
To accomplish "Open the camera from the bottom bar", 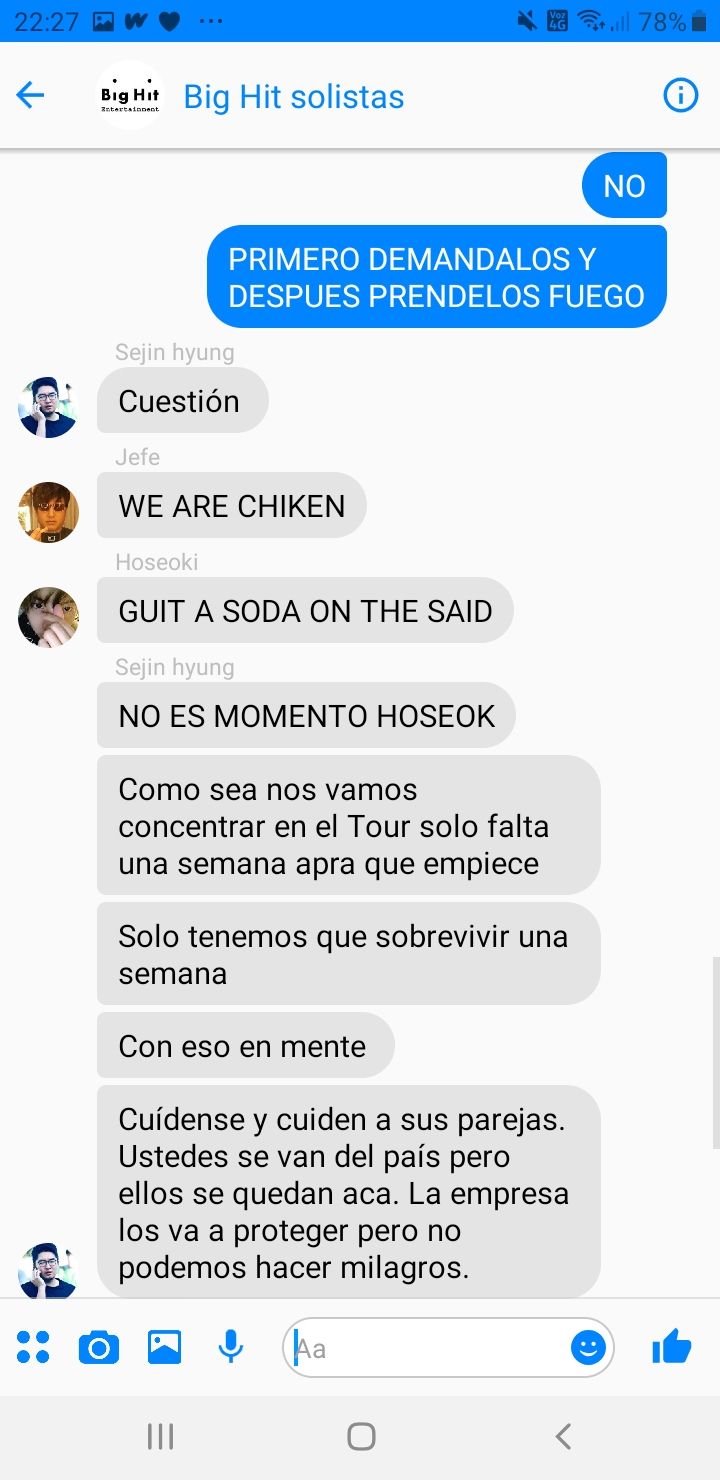I will 98,1348.
